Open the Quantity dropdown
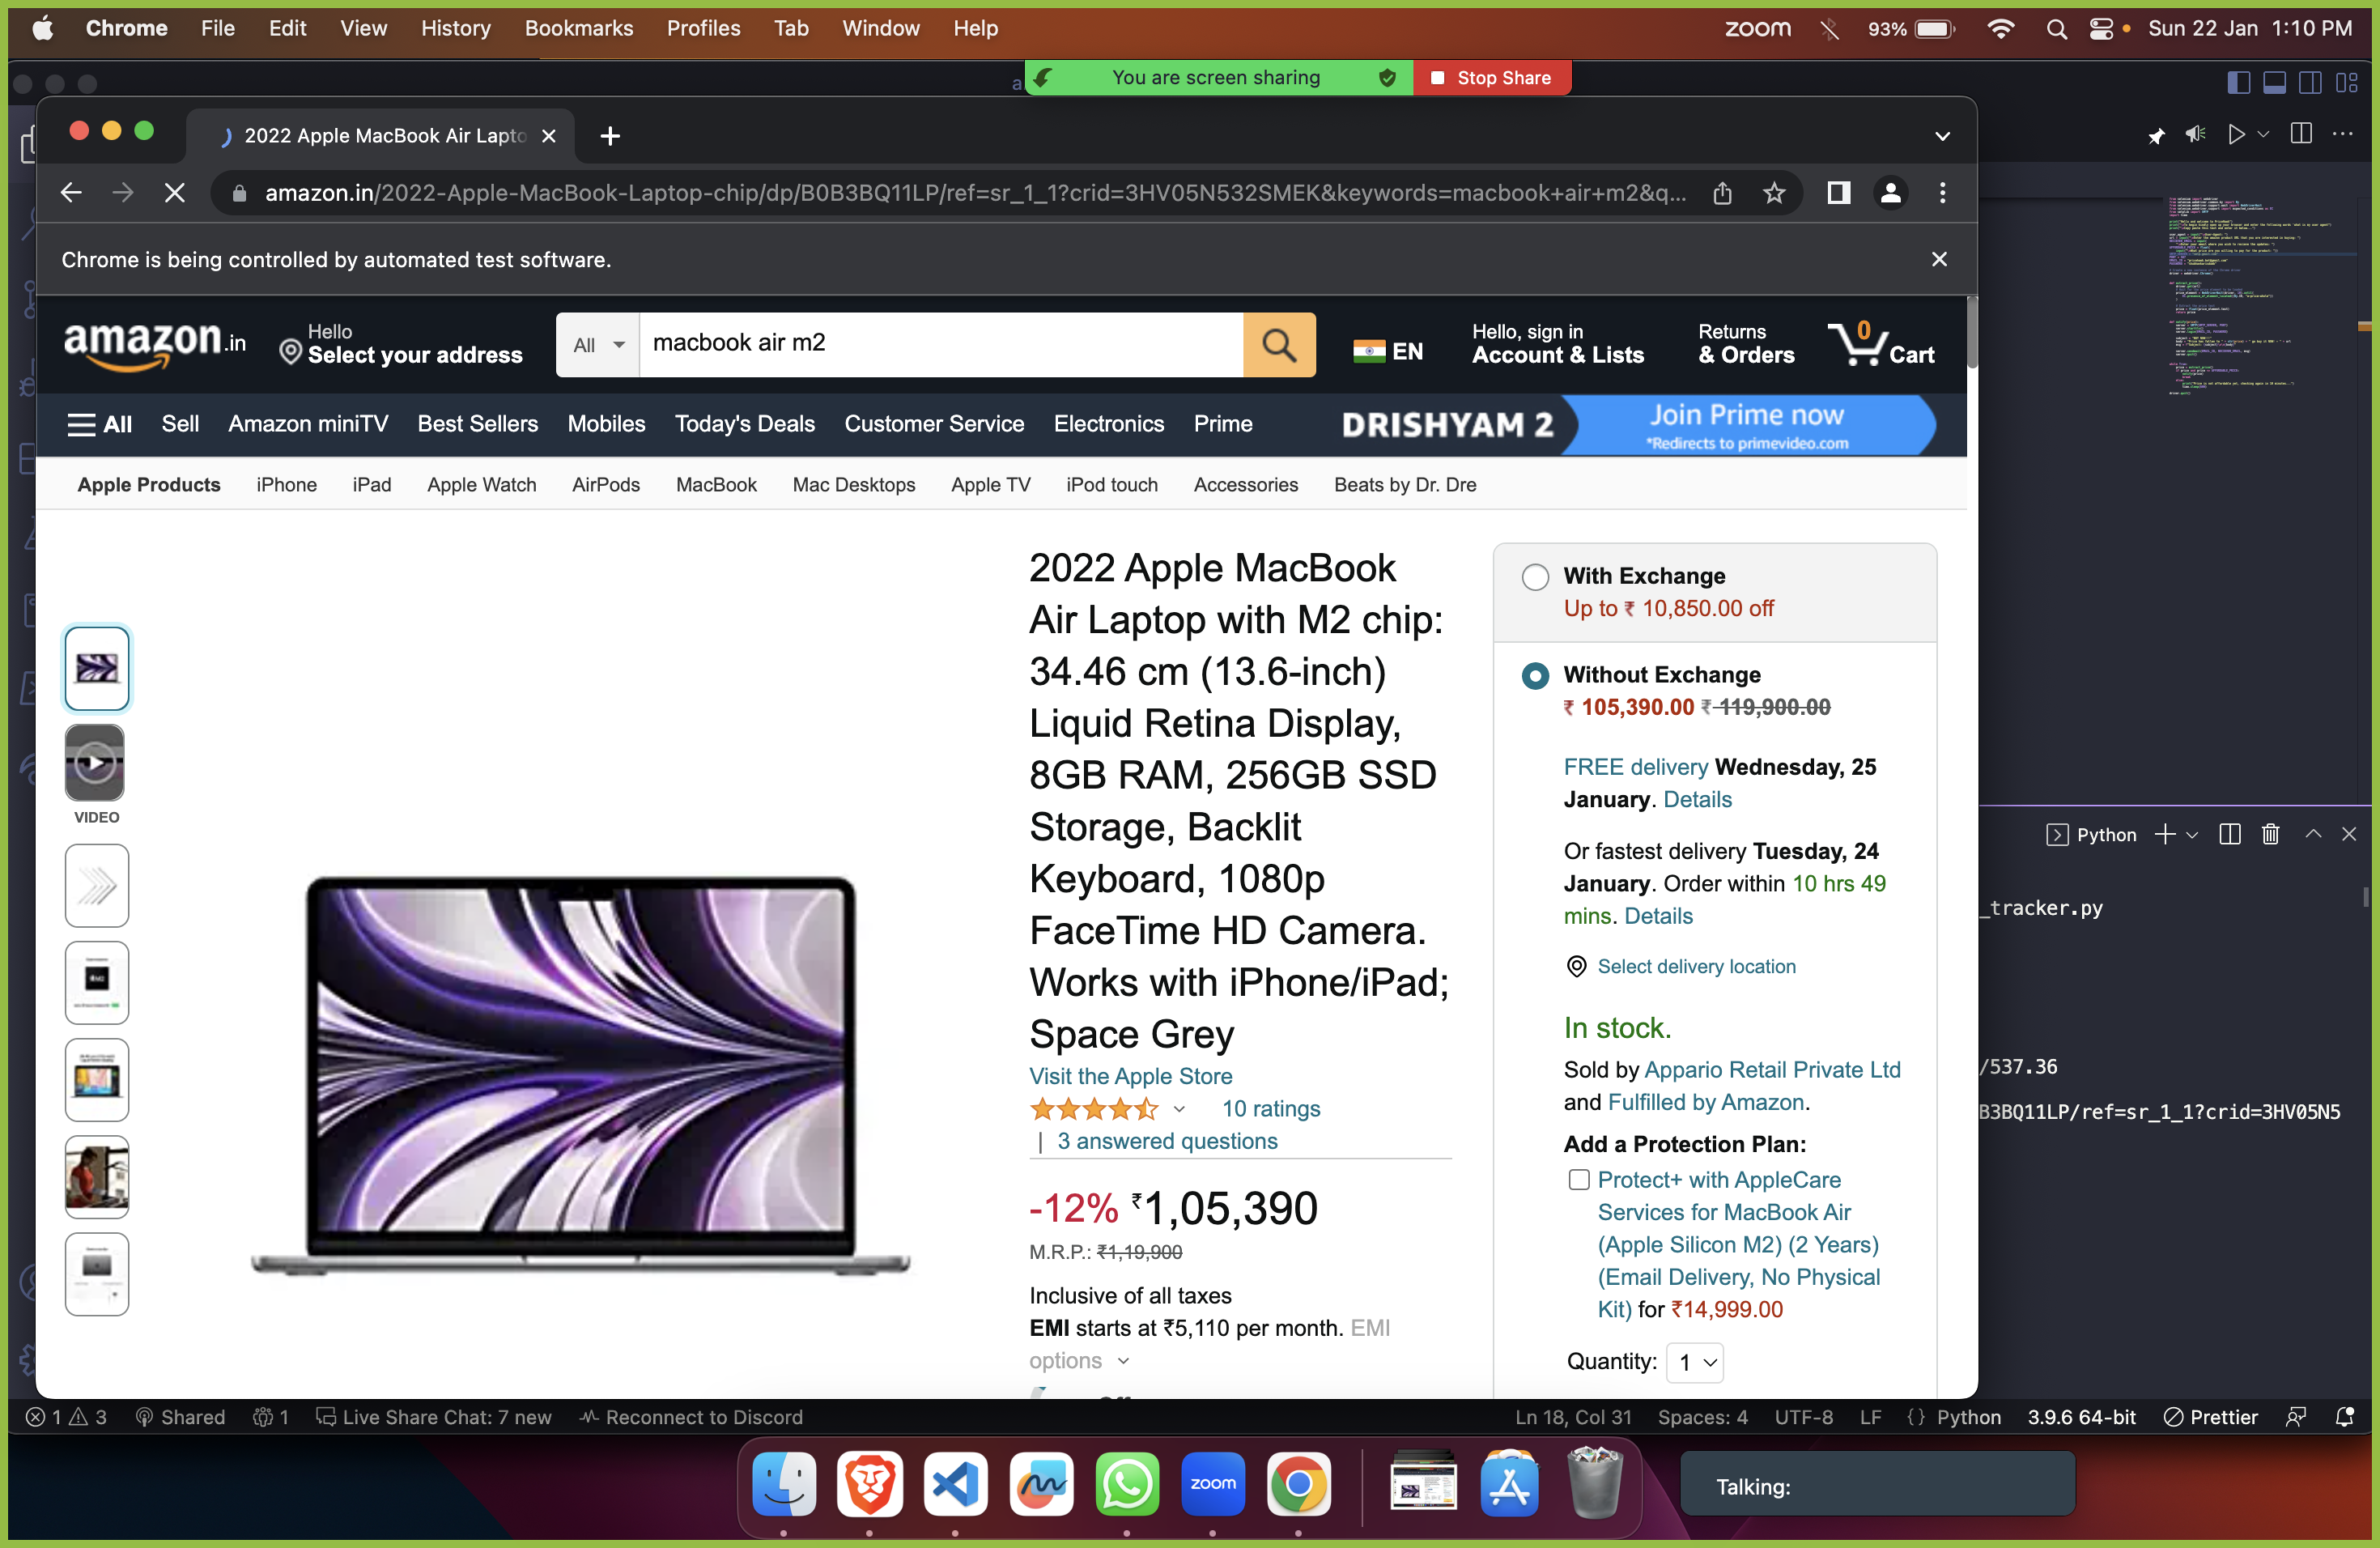The image size is (2380, 1548). click(x=1695, y=1362)
